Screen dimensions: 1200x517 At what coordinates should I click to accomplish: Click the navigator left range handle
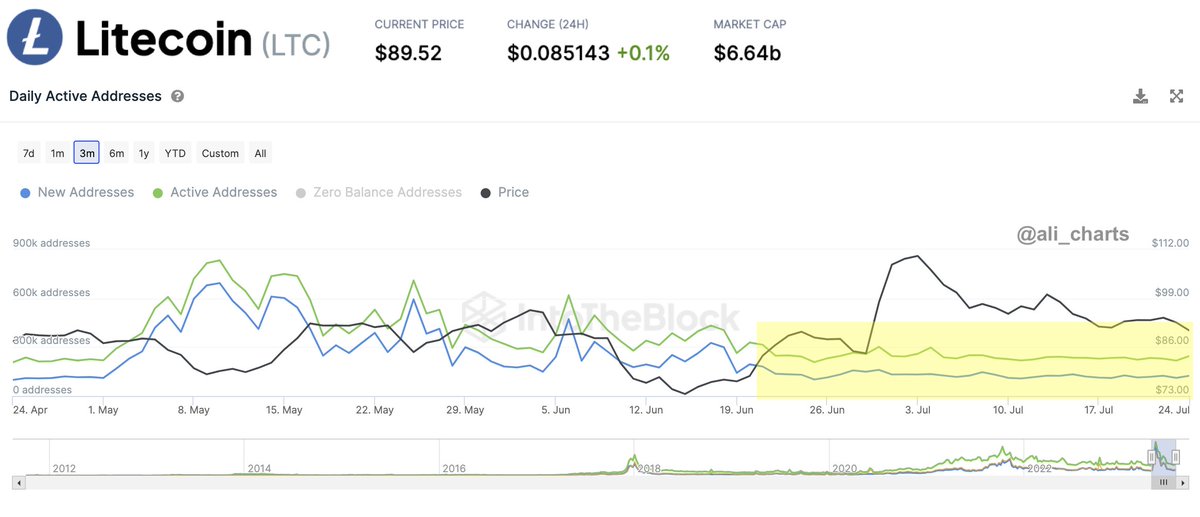[1151, 457]
